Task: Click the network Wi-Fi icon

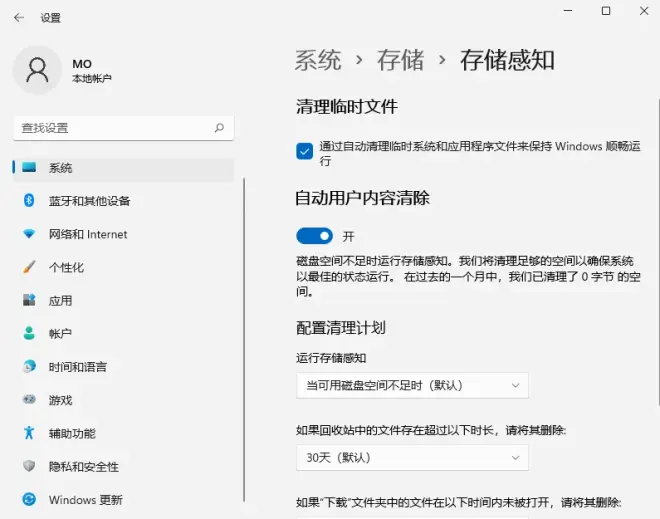Action: click(x=29, y=234)
